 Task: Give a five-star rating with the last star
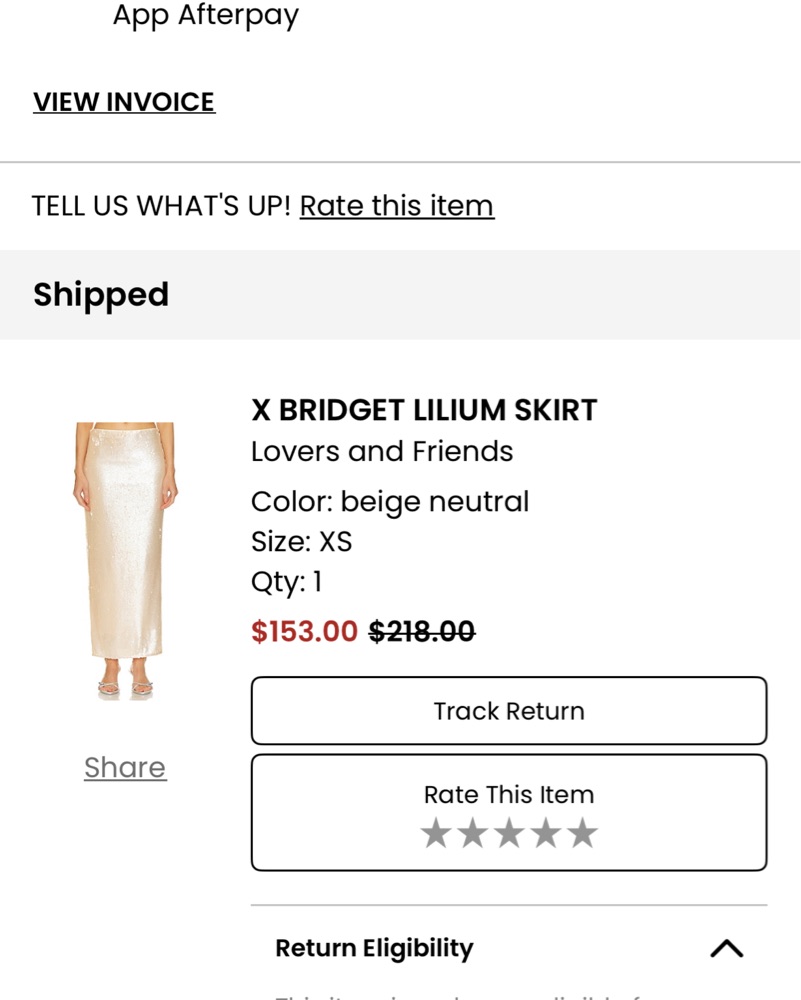[x=582, y=833]
